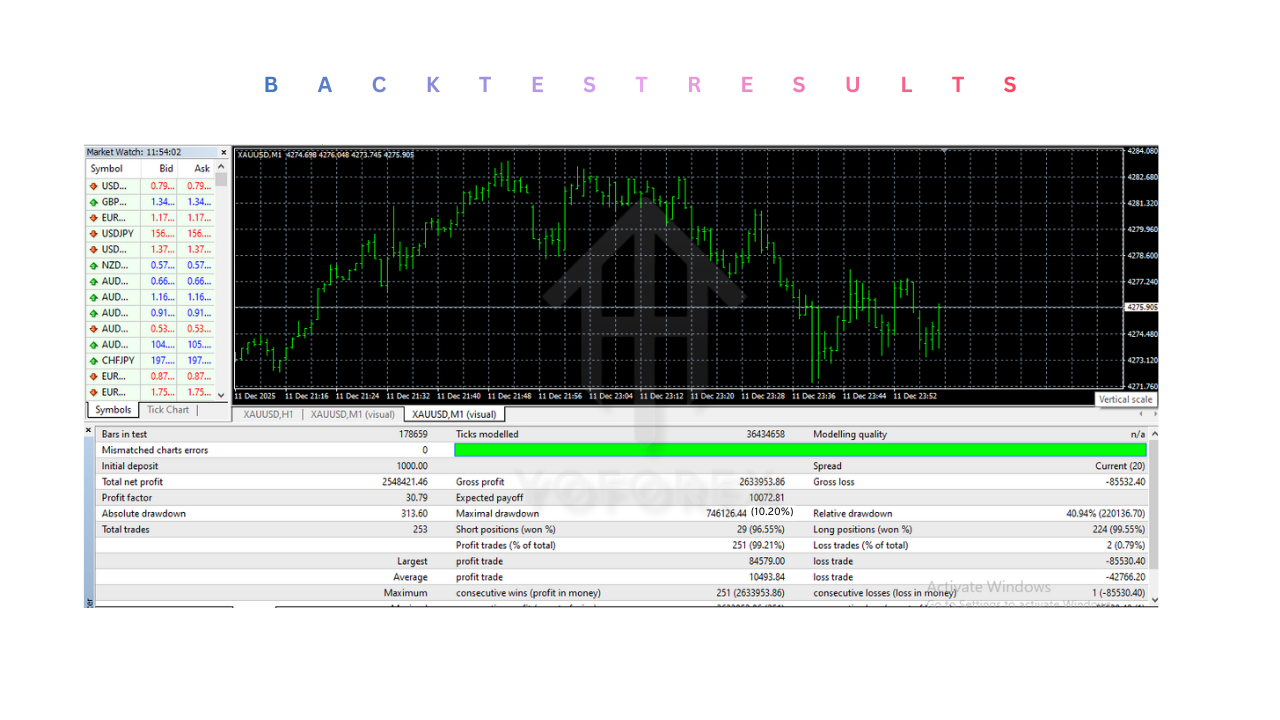The height and width of the screenshot is (720, 1280).
Task: Click the green arrow icon next to NZD symbol
Action: point(94,265)
